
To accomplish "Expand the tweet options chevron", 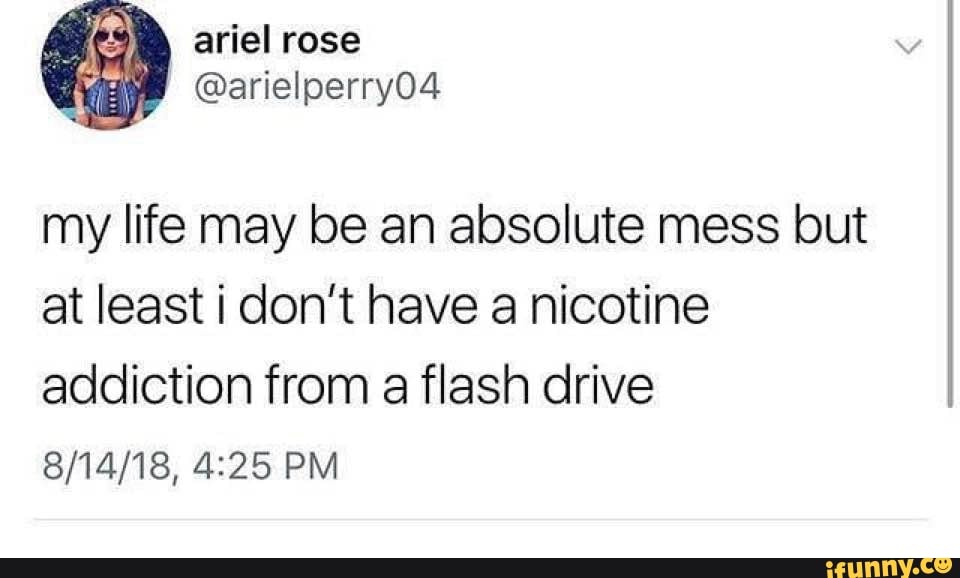I will click(907, 47).
